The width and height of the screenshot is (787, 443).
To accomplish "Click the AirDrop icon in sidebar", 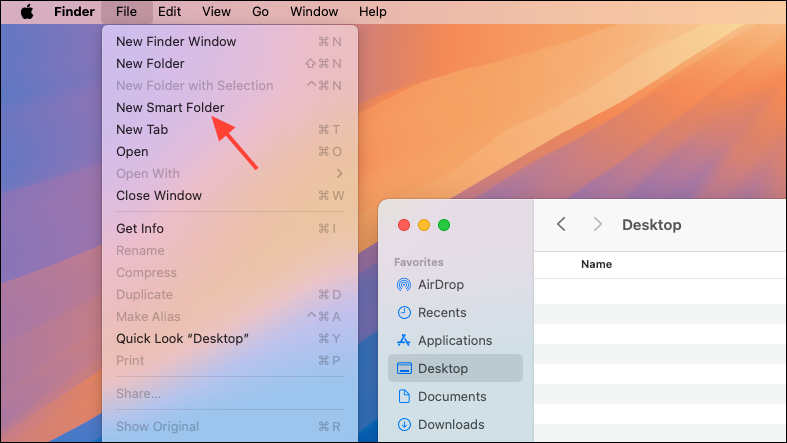I will tap(404, 284).
